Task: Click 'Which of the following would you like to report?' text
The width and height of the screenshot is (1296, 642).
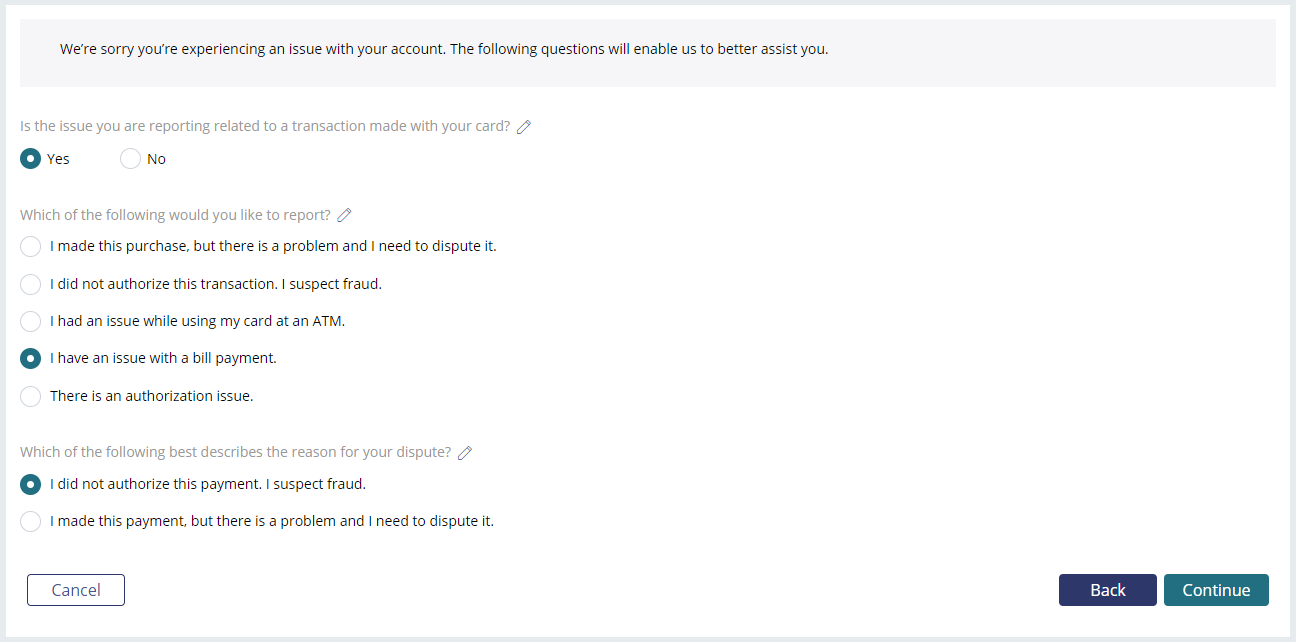Action: coord(175,215)
